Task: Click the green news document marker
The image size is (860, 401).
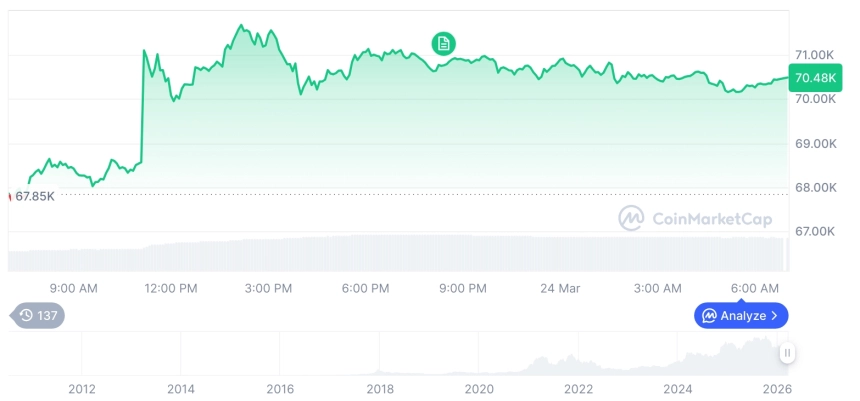Action: [x=444, y=43]
